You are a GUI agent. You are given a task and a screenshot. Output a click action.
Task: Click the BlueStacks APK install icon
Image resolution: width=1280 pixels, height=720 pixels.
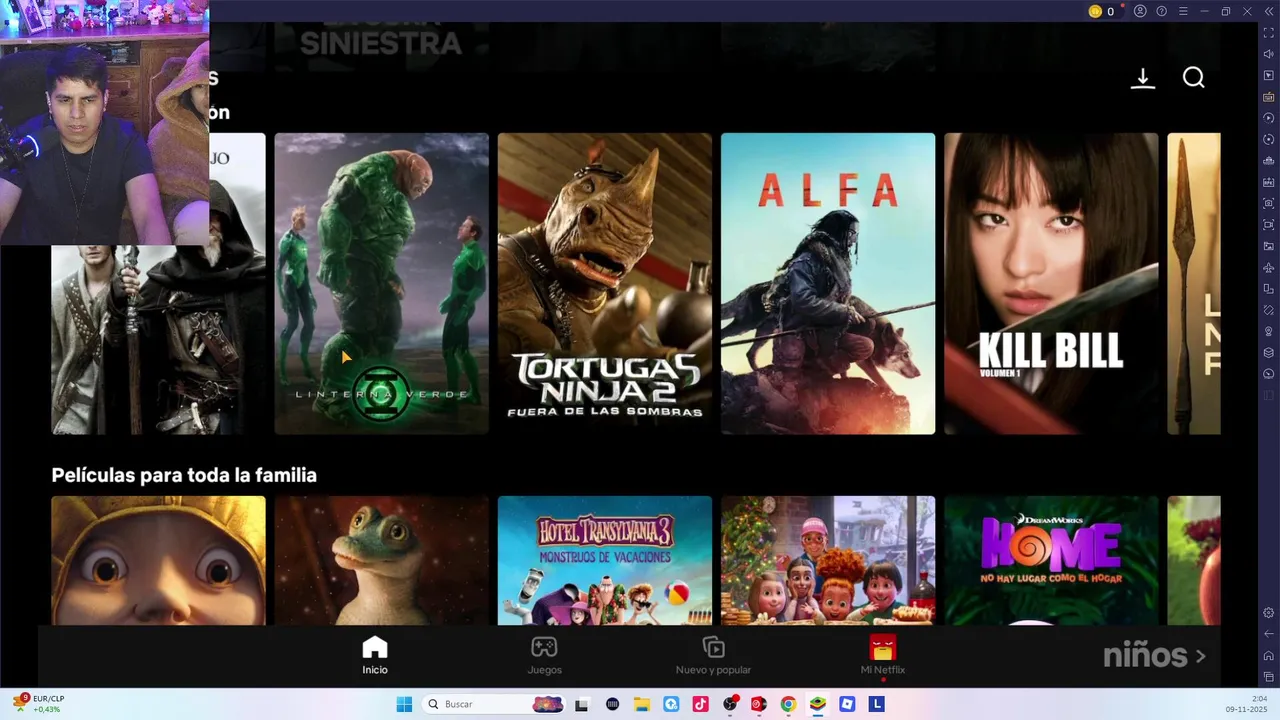point(1269,182)
